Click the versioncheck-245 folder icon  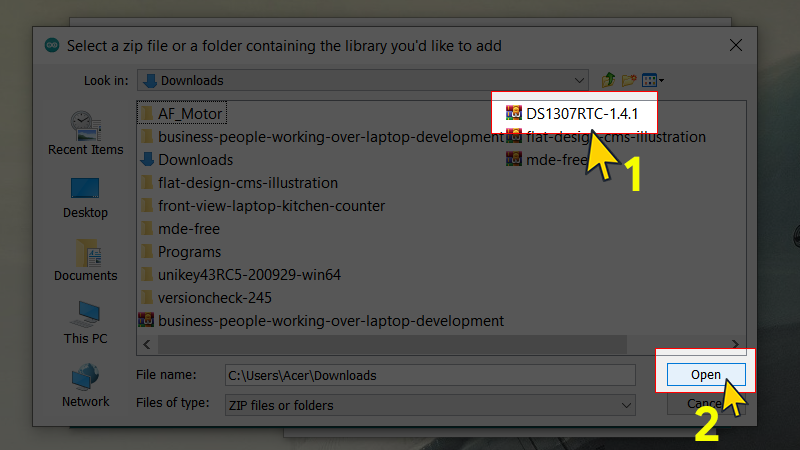point(147,297)
